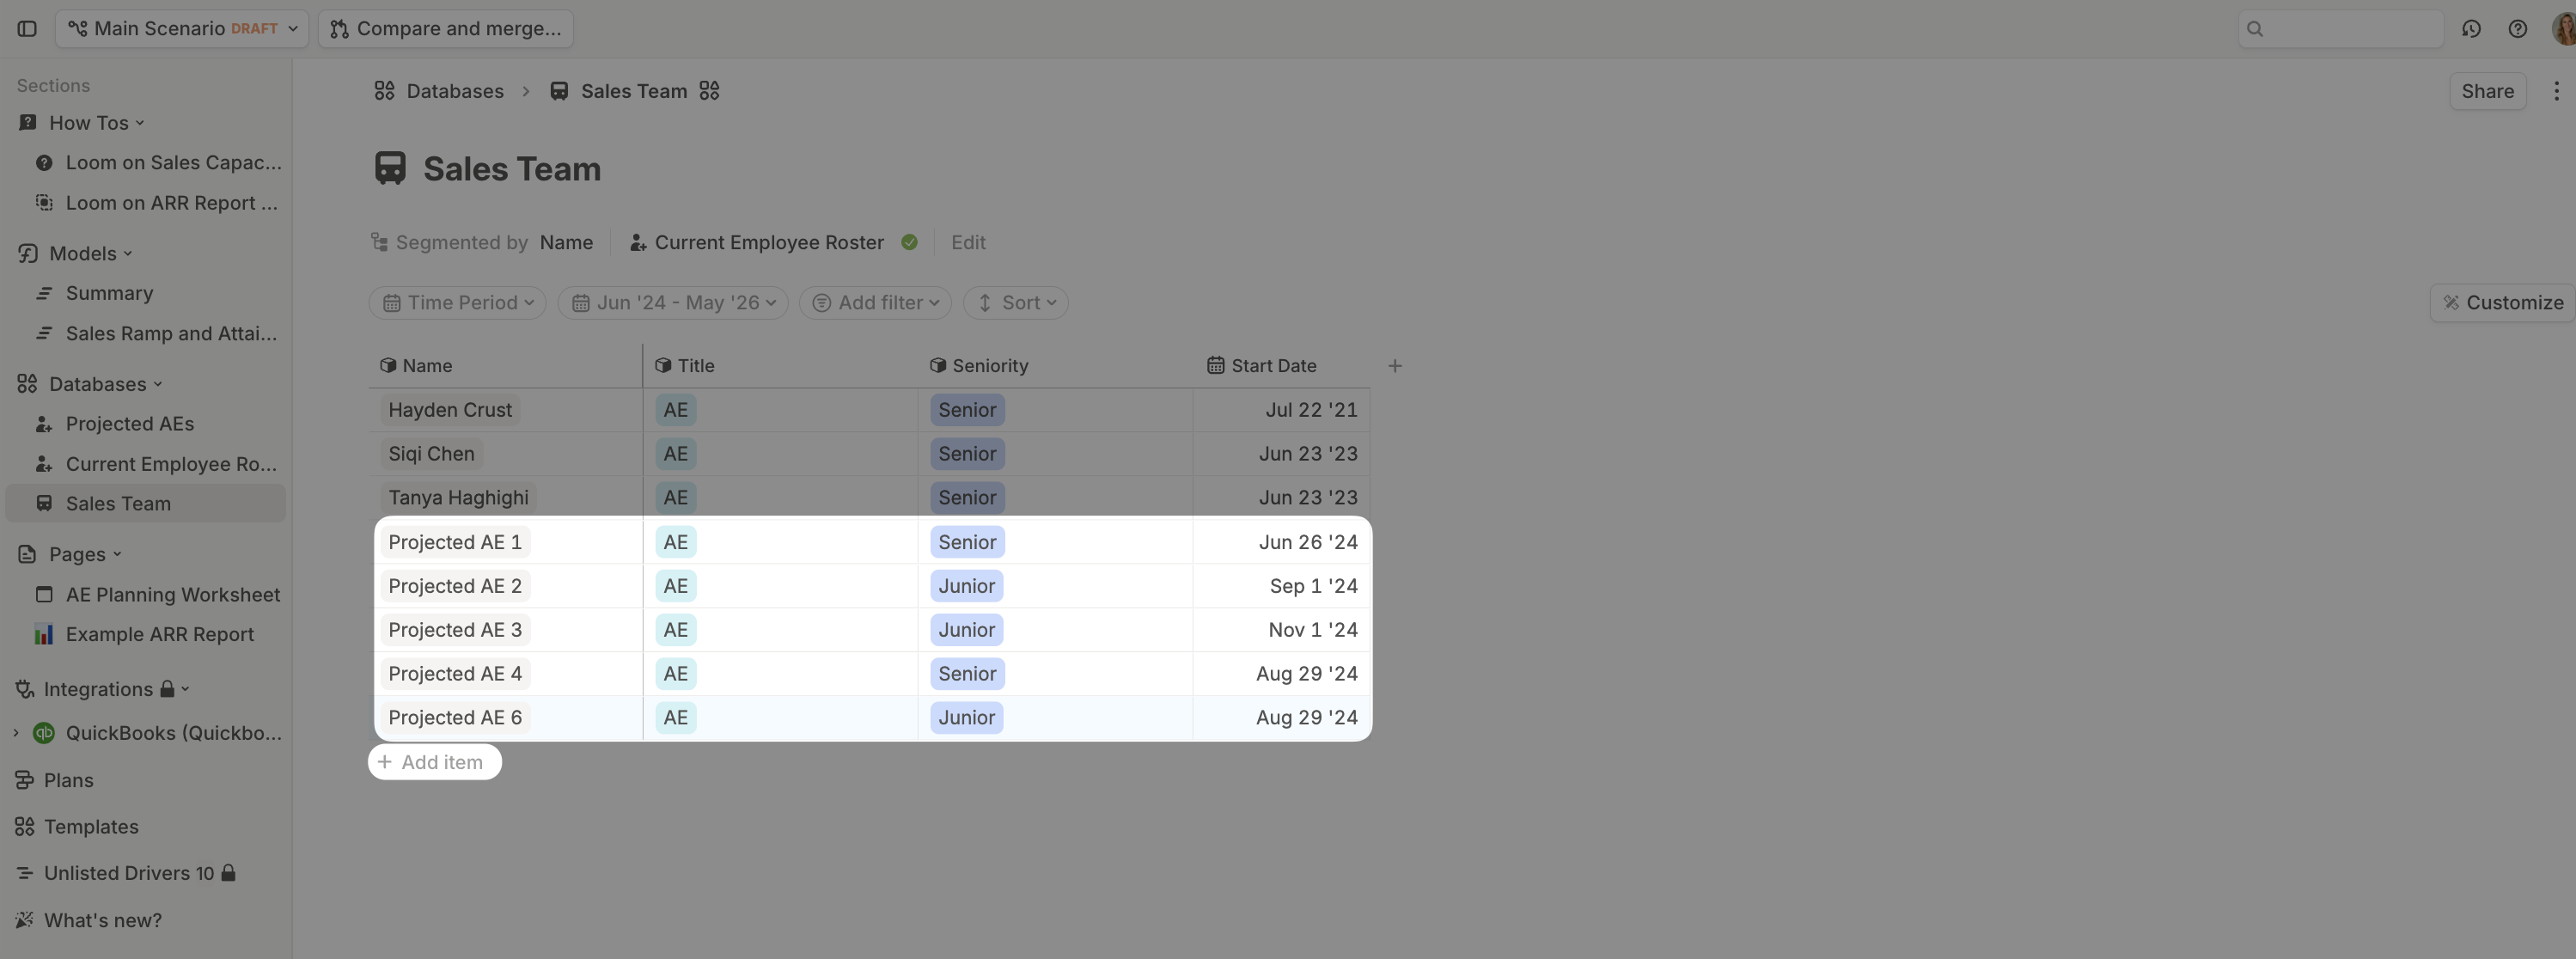The width and height of the screenshot is (2576, 959).
Task: Expand the QuickBooks integration tree item
Action: click(16, 733)
